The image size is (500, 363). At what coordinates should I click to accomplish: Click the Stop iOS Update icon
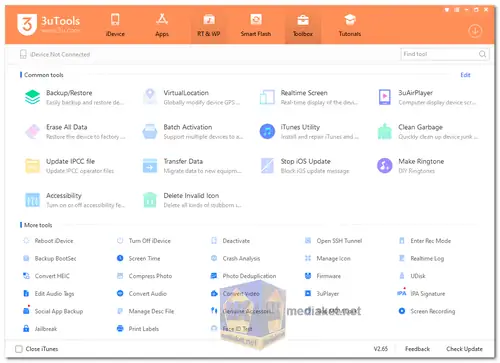(x=267, y=166)
